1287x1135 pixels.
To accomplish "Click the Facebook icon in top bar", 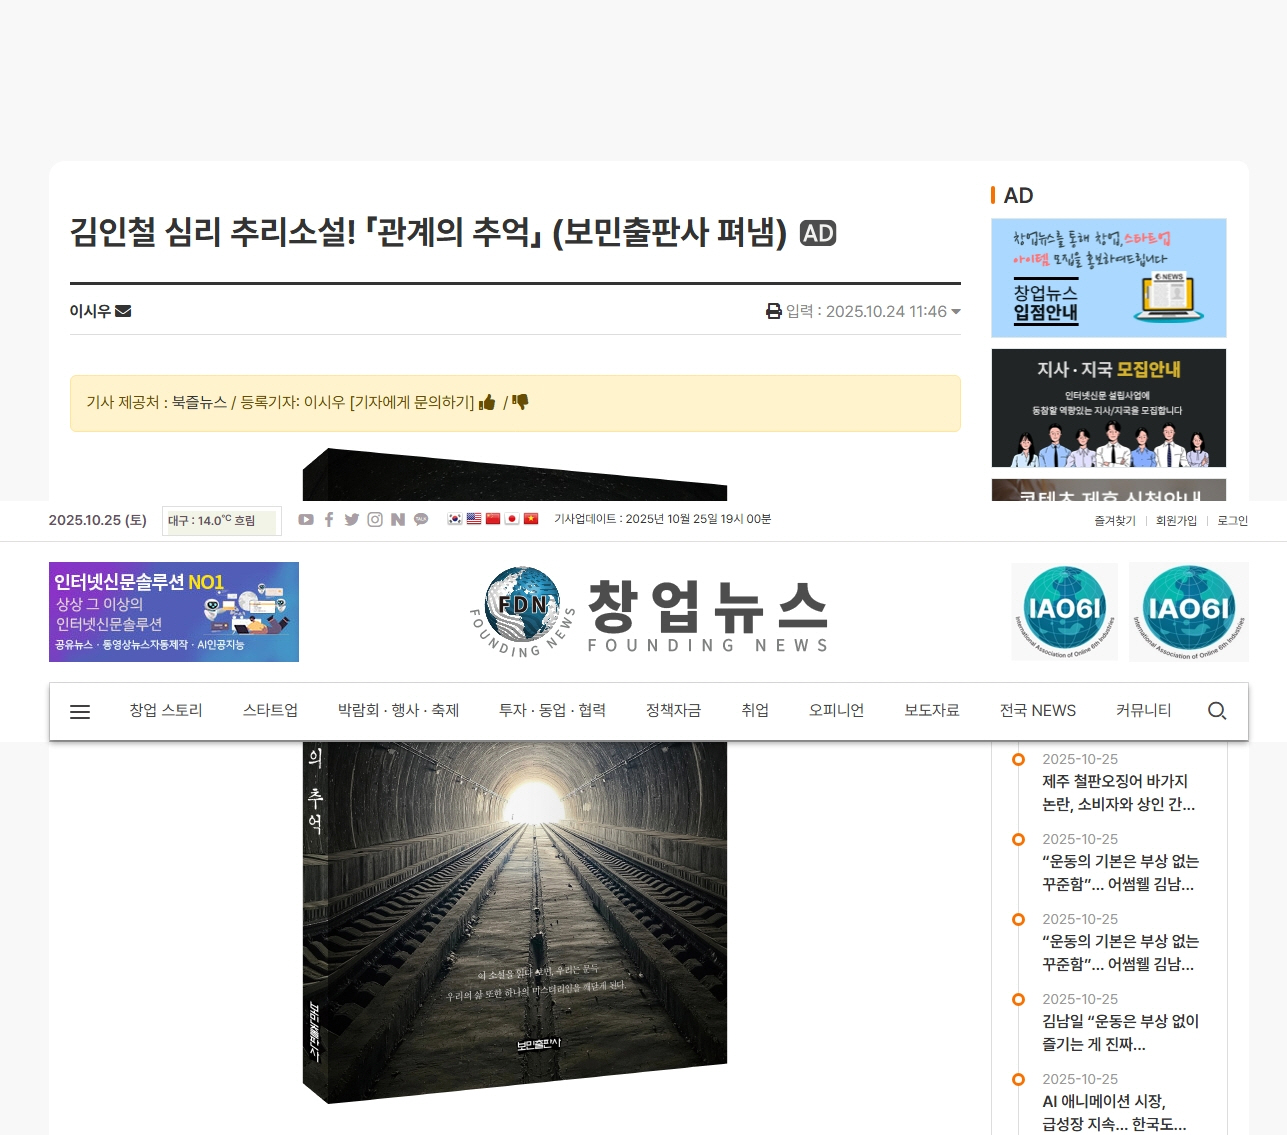I will 329,520.
